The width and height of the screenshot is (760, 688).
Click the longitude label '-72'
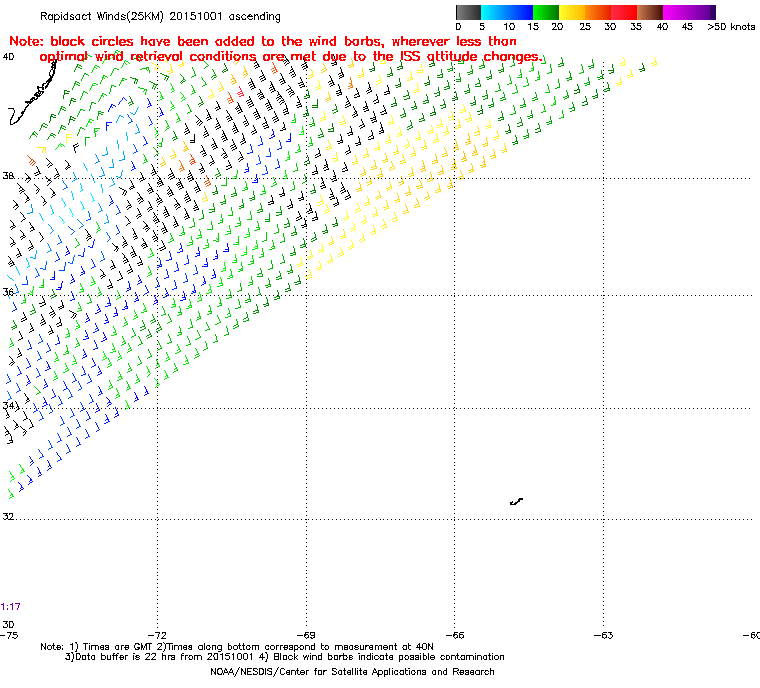(157, 635)
